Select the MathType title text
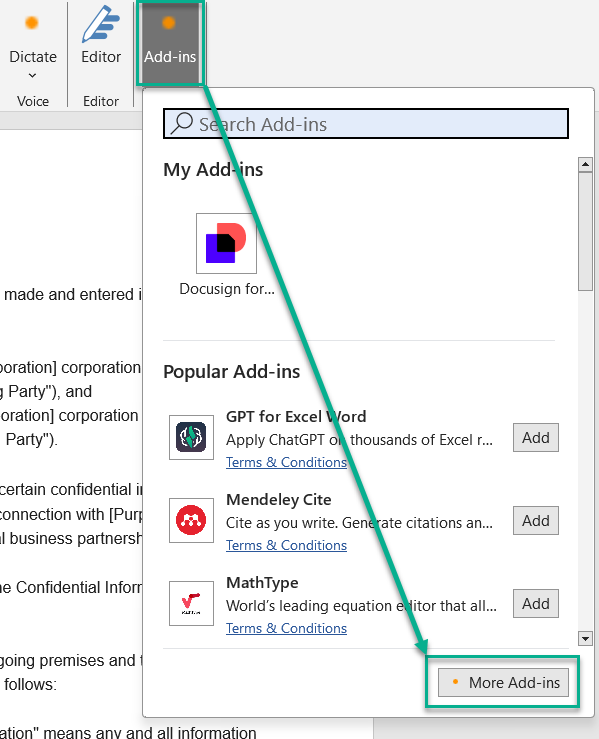The width and height of the screenshot is (599, 739). coord(262,583)
